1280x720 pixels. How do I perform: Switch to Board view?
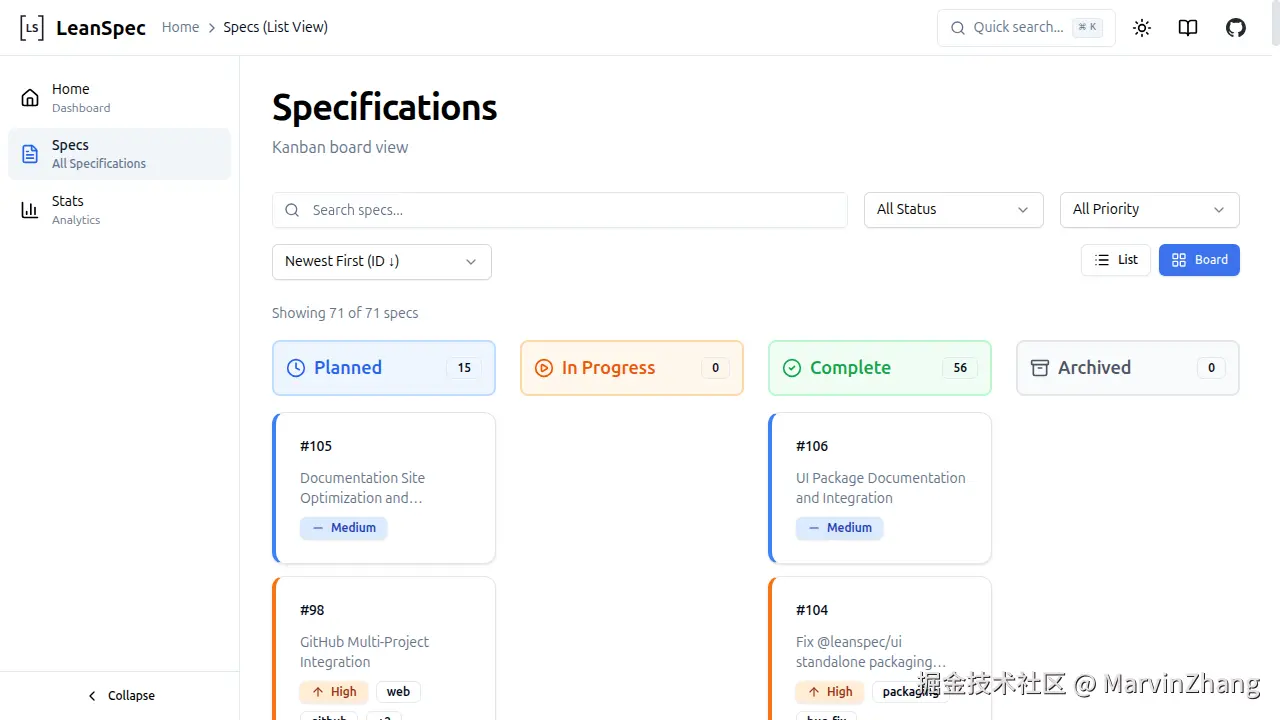tap(1199, 259)
